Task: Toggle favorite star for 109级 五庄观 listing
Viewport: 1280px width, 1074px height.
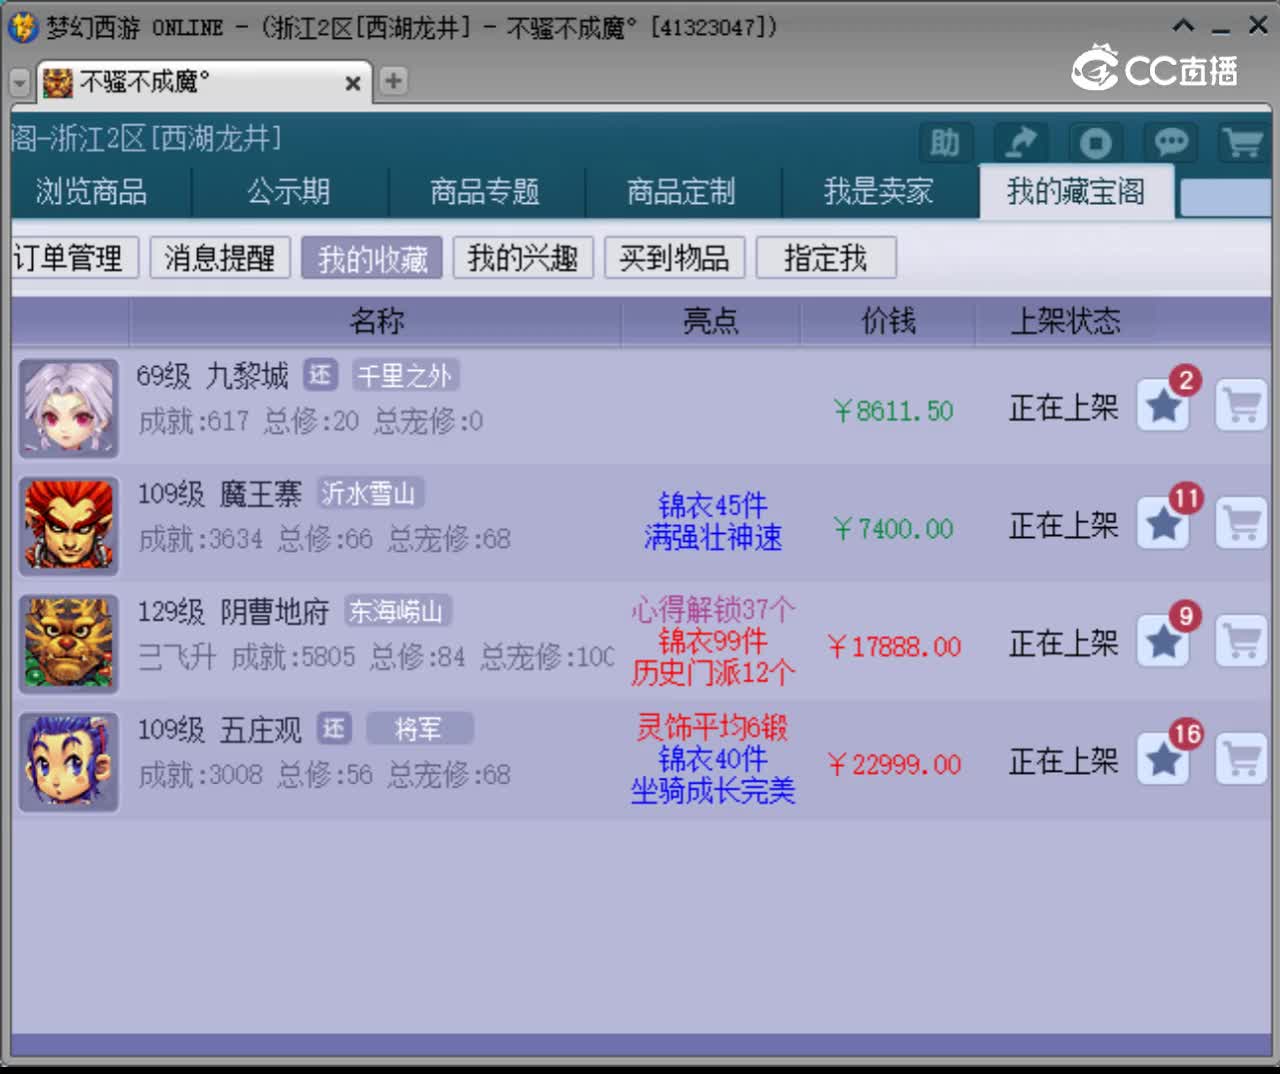Action: tap(1163, 760)
